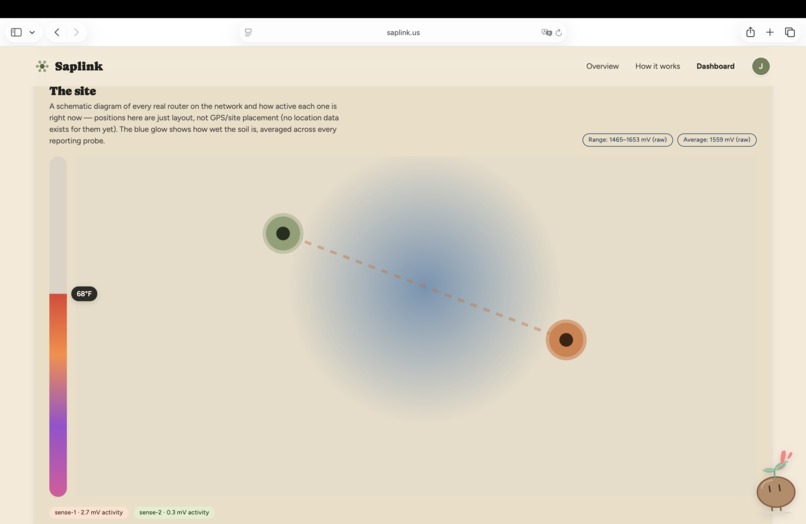The height and width of the screenshot is (524, 806).
Task: Click the Saplink logo icon
Action: (42, 66)
